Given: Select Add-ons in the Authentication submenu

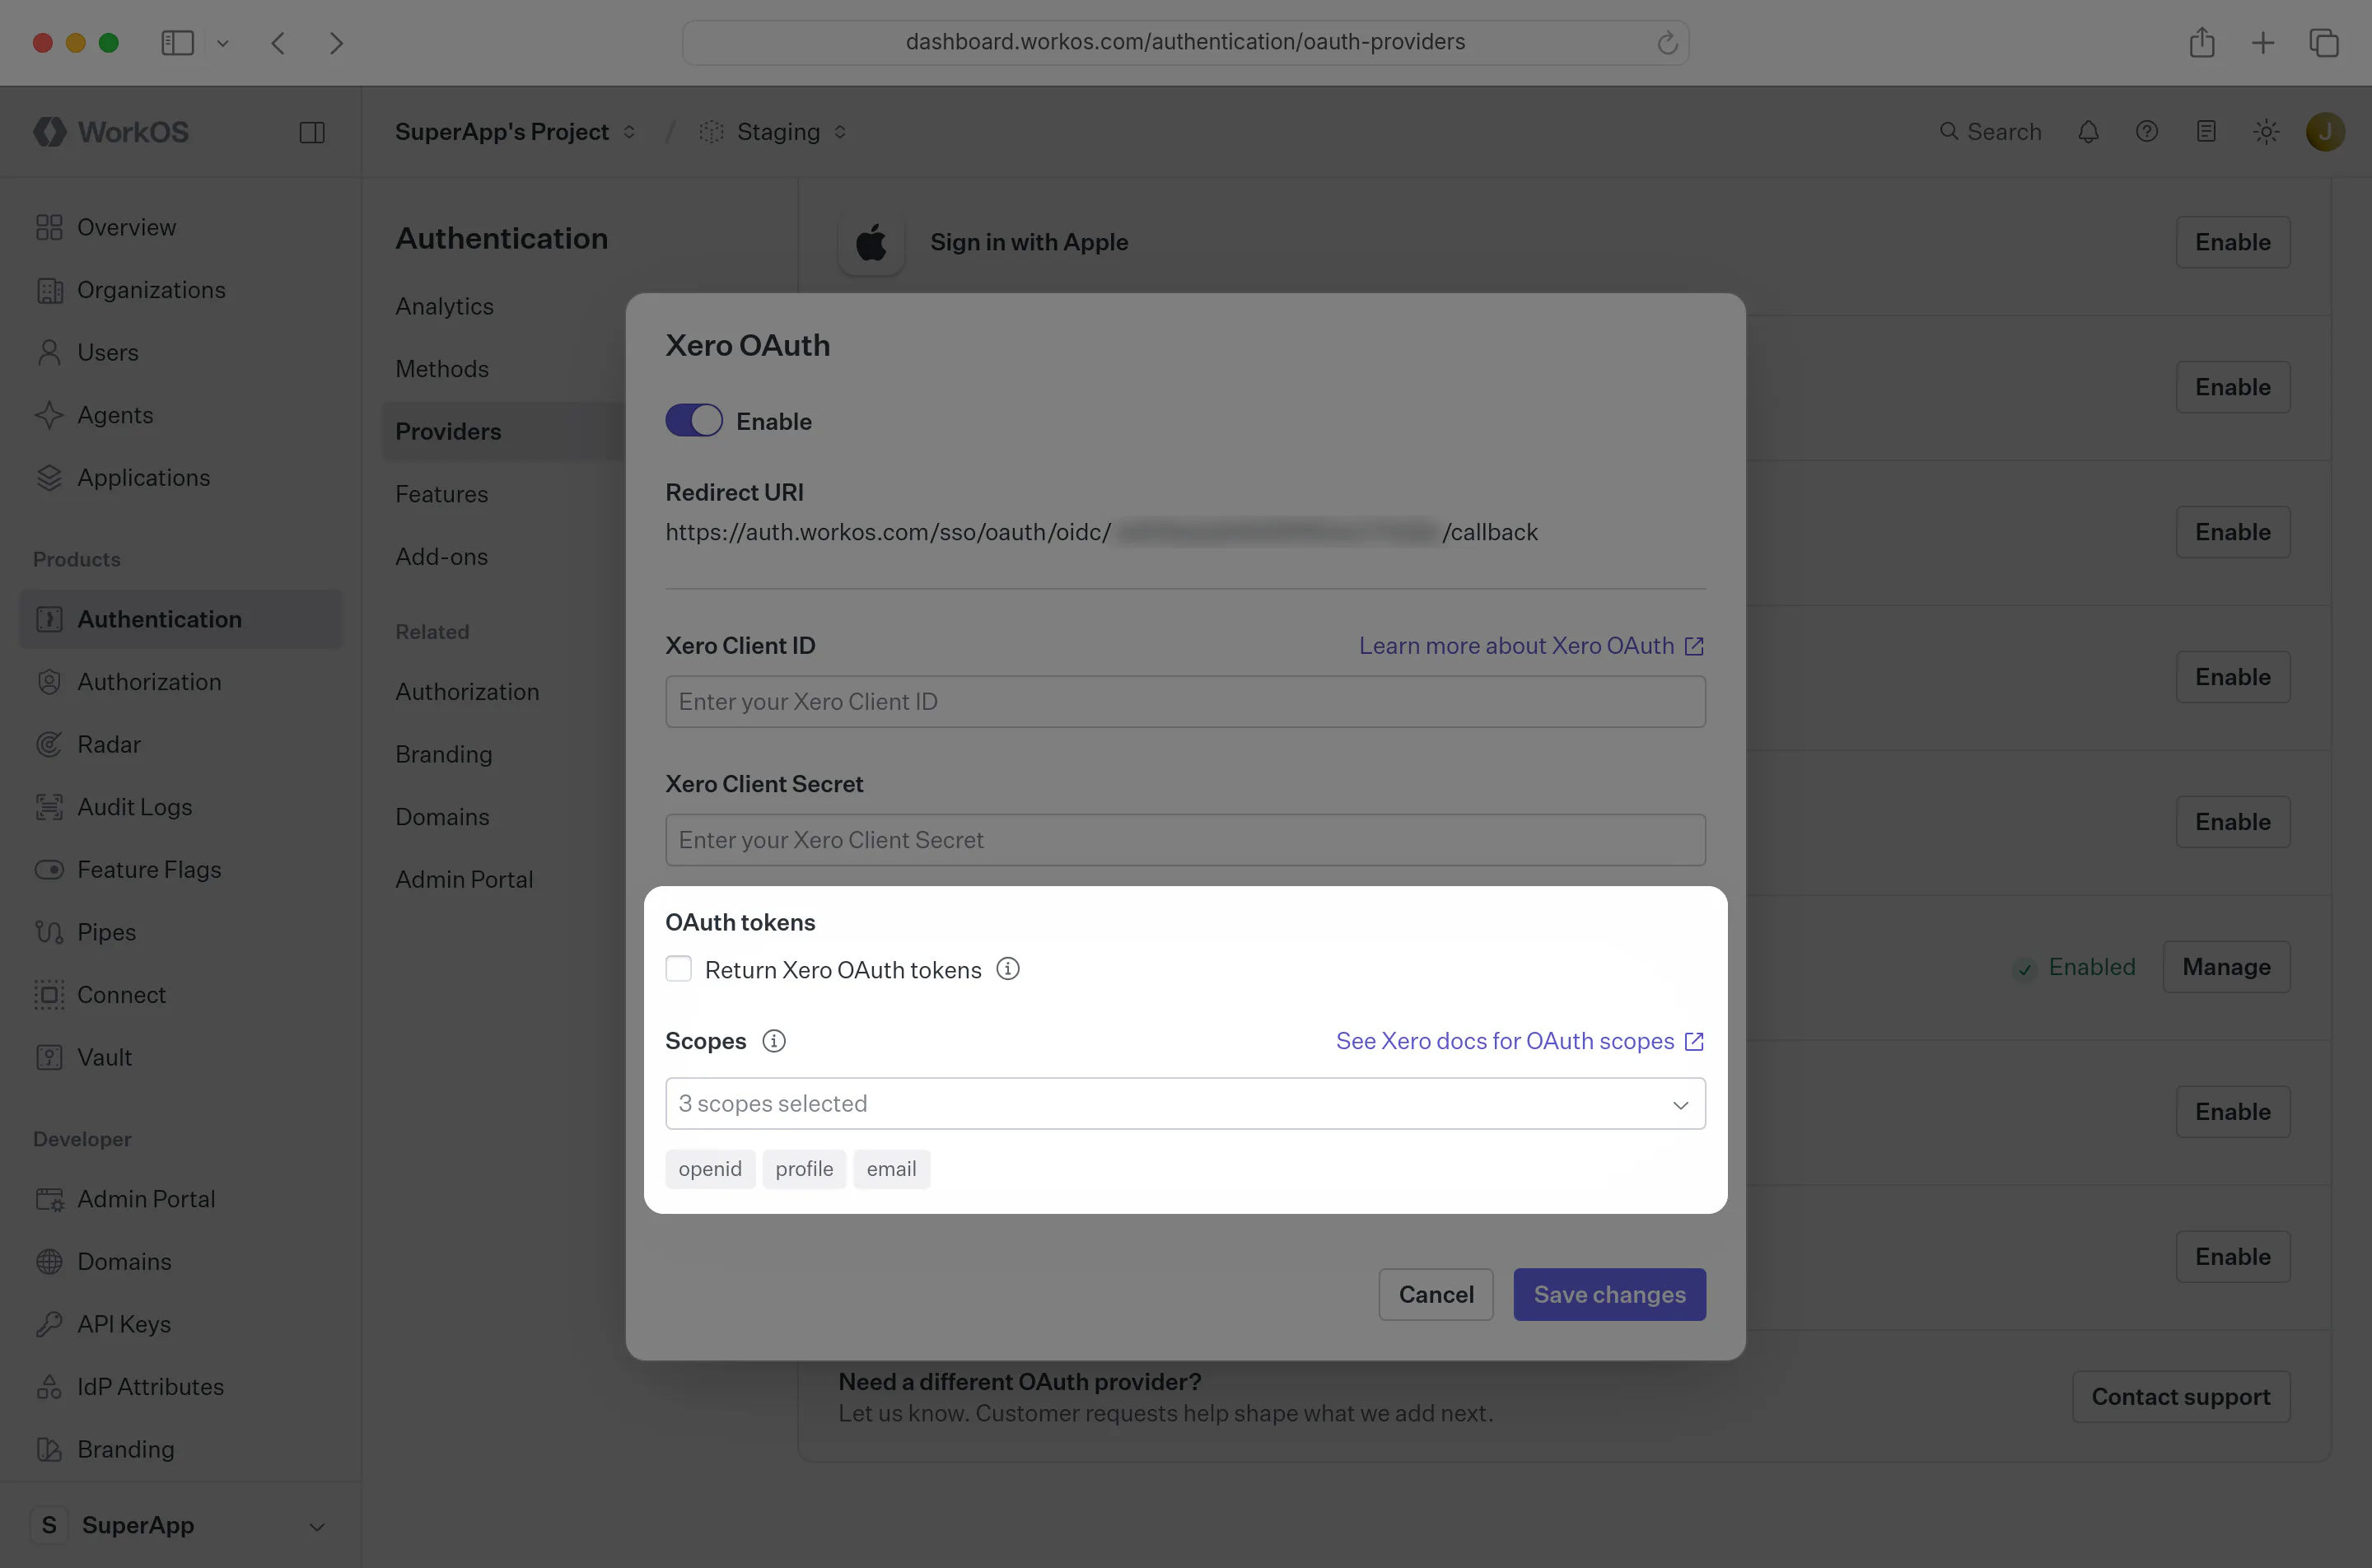Looking at the screenshot, I should click(442, 557).
